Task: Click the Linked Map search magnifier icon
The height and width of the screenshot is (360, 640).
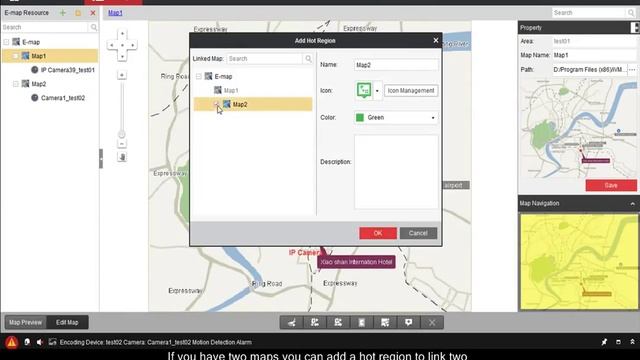Action: coord(309,59)
